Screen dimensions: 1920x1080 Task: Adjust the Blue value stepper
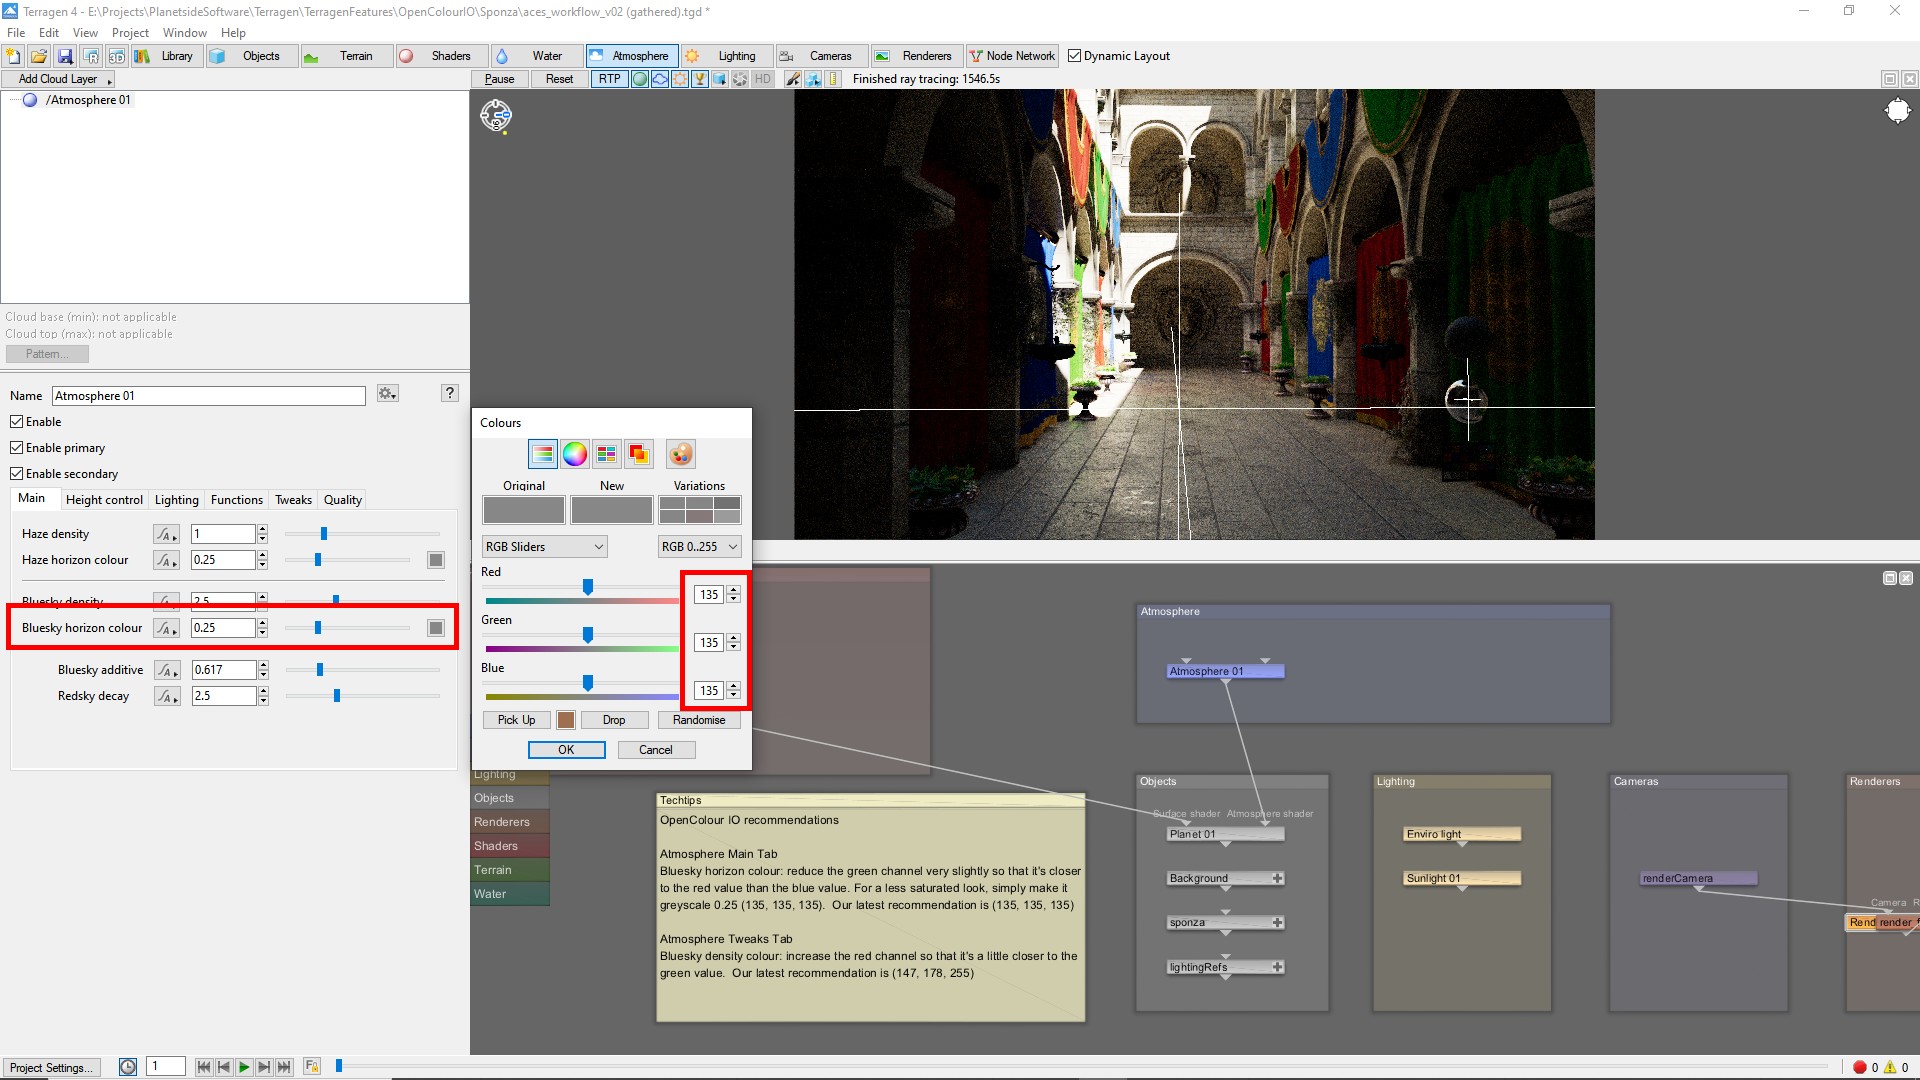[734, 691]
